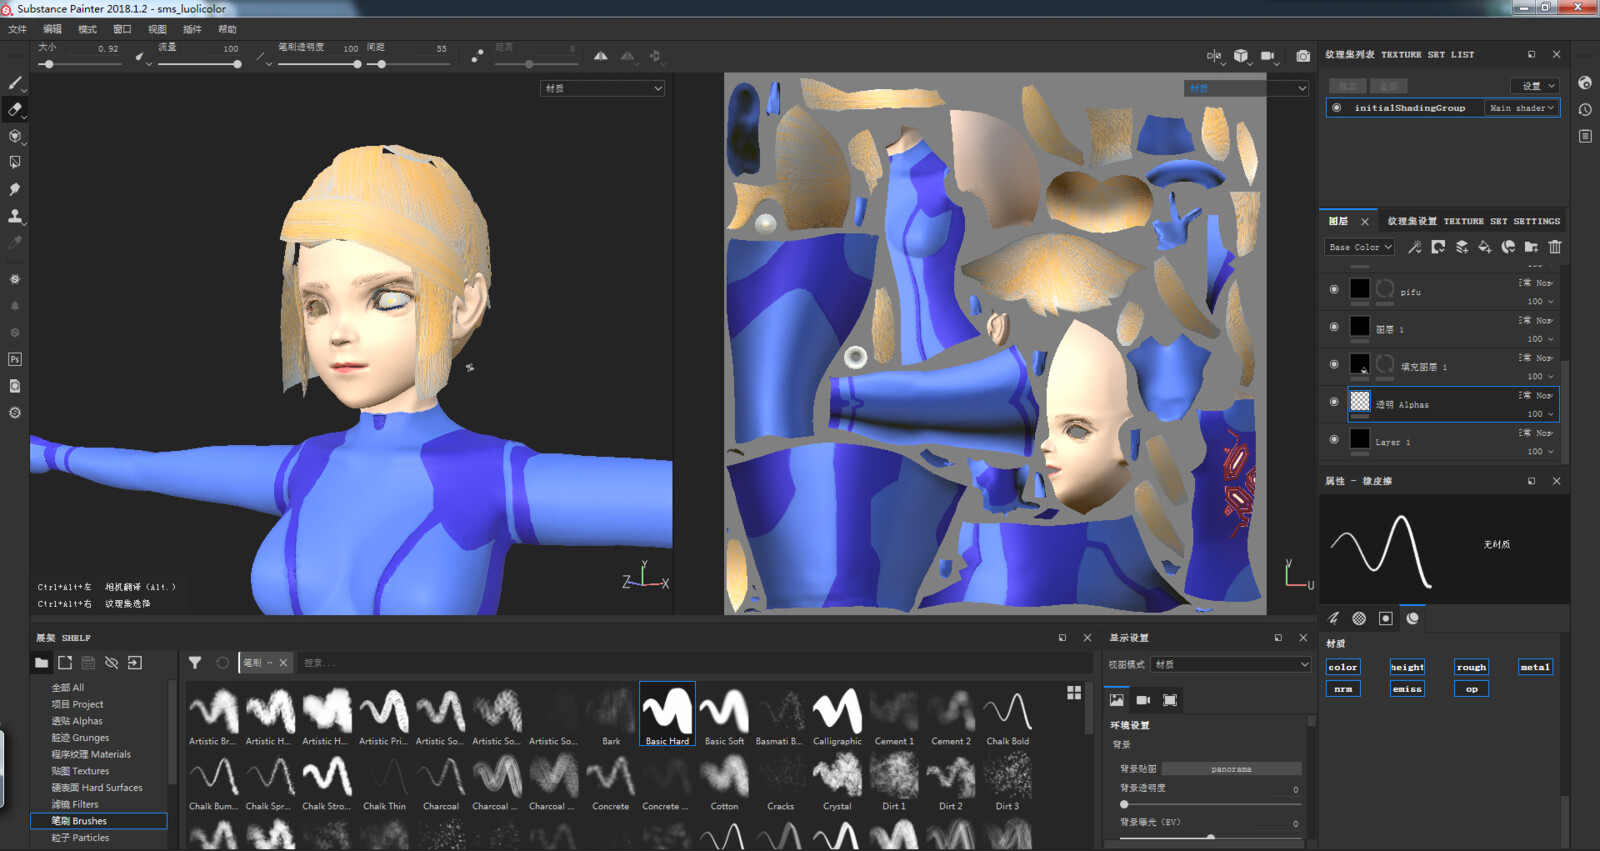This screenshot has height=851, width=1600.
Task: Open the history clock icon in right dock
Action: (1585, 109)
